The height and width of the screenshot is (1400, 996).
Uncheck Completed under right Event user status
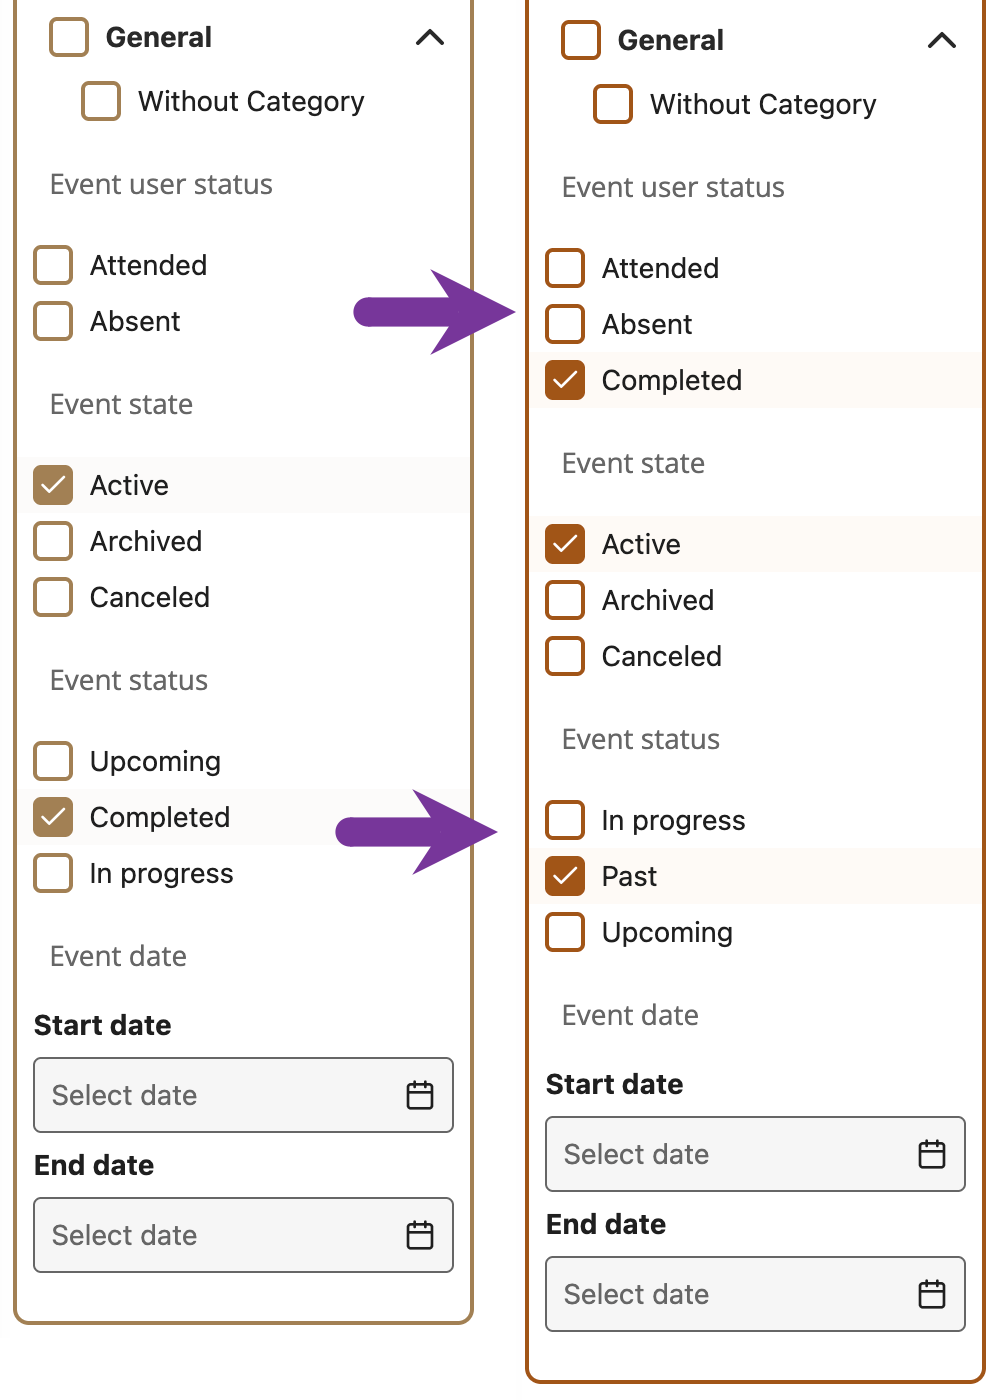(565, 380)
